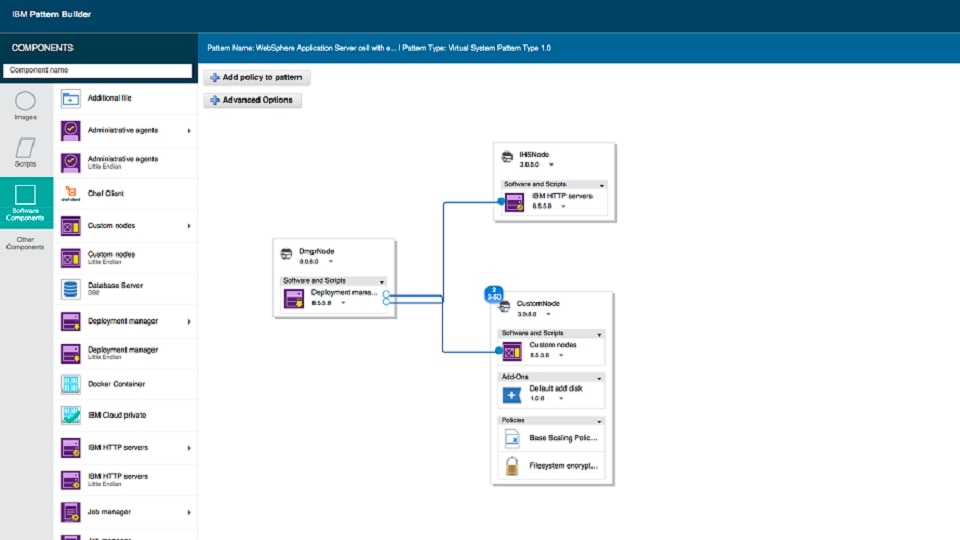Select the Software Components category

pos(26,203)
